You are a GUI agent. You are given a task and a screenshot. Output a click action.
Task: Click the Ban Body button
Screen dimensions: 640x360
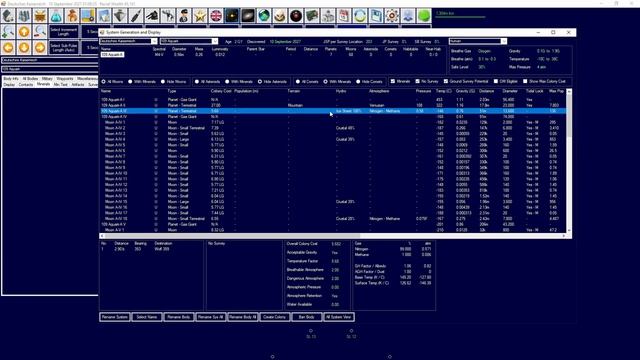pos(307,317)
